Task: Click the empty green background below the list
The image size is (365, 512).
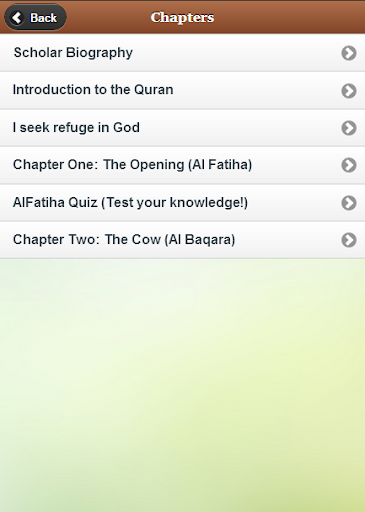Action: 182,383
